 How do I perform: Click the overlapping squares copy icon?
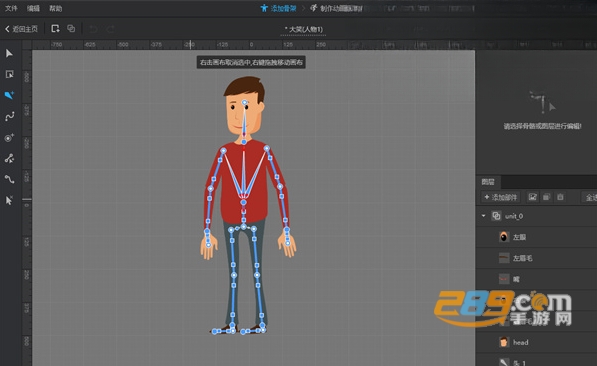click(x=71, y=29)
